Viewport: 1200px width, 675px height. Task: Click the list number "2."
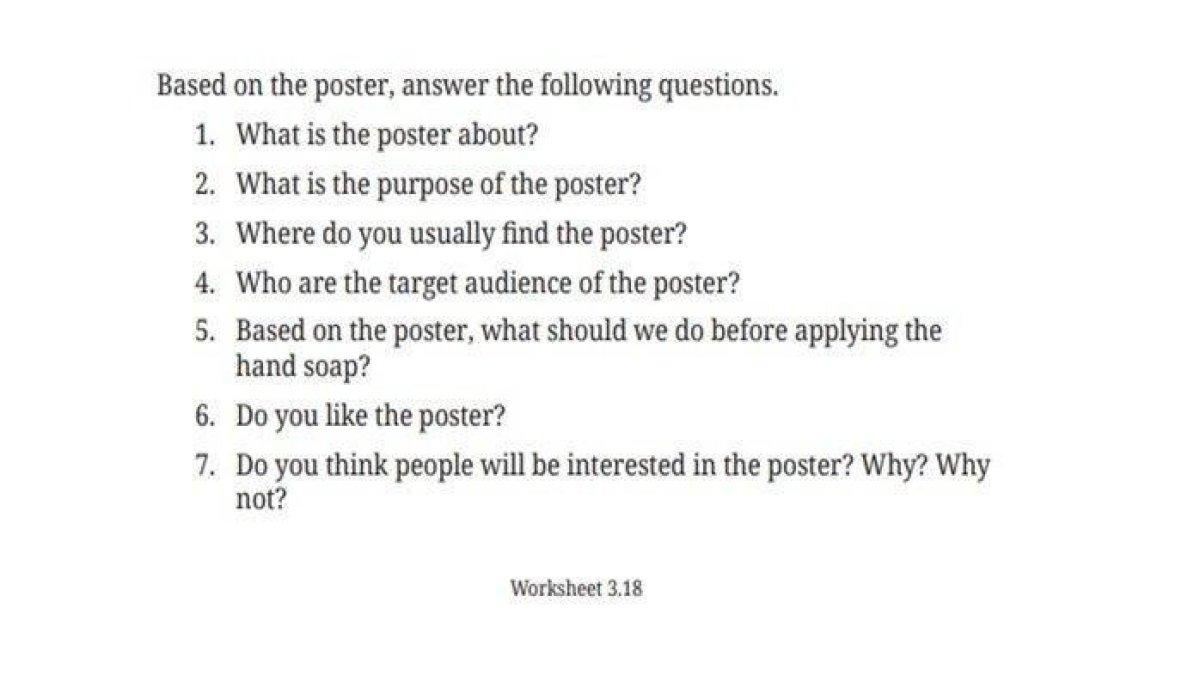tap(207, 185)
